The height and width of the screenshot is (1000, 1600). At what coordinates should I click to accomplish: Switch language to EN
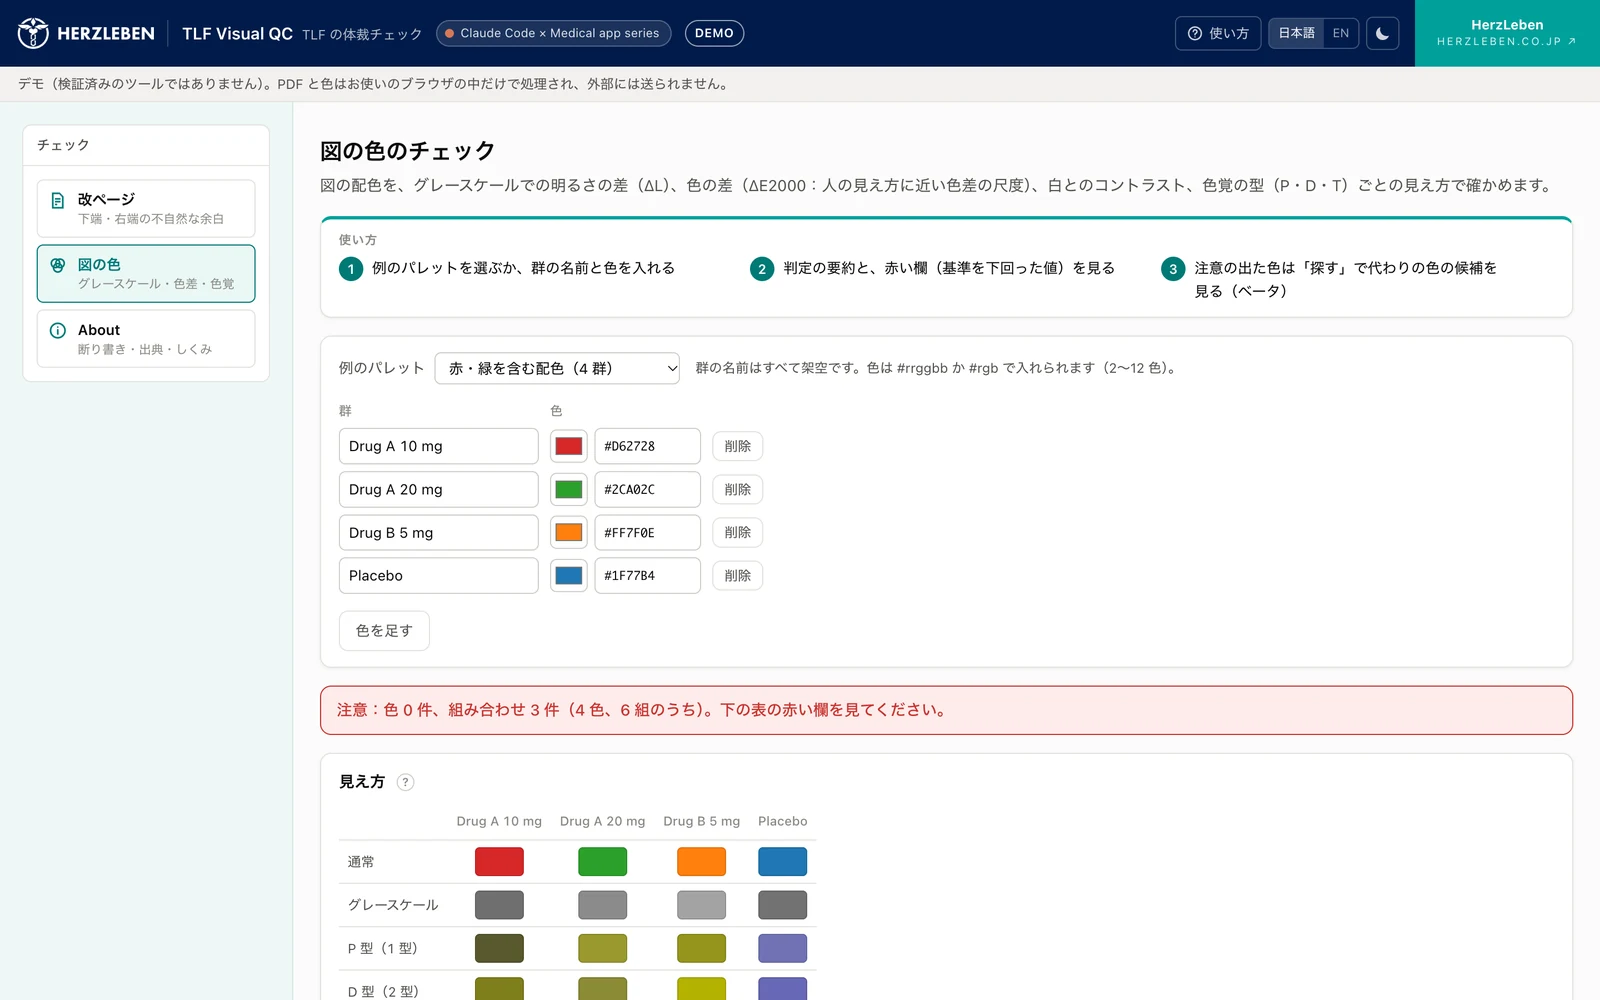point(1341,33)
